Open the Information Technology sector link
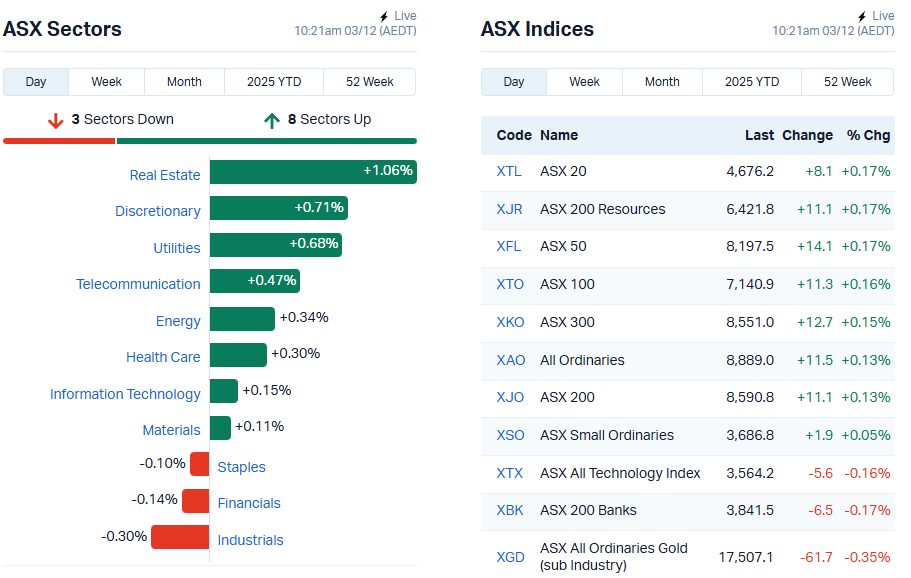This screenshot has height=578, width=911. (125, 394)
